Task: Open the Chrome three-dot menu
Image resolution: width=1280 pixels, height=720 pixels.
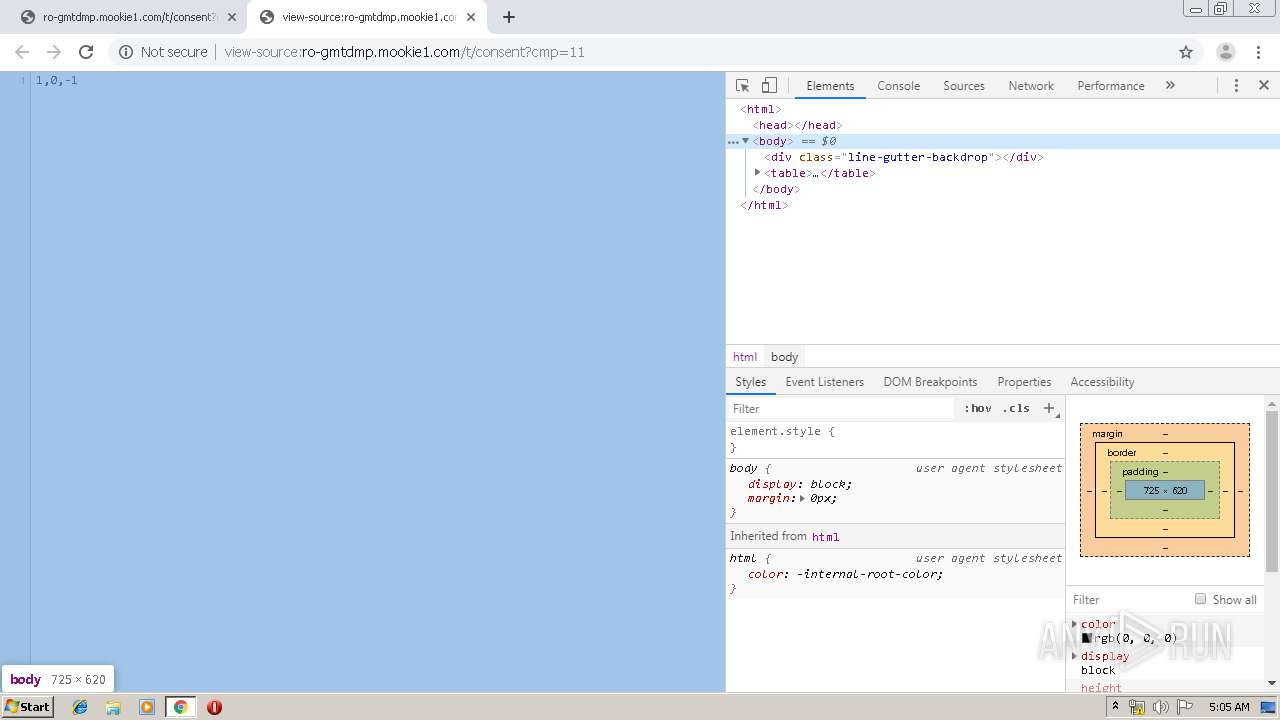Action: [x=1257, y=52]
